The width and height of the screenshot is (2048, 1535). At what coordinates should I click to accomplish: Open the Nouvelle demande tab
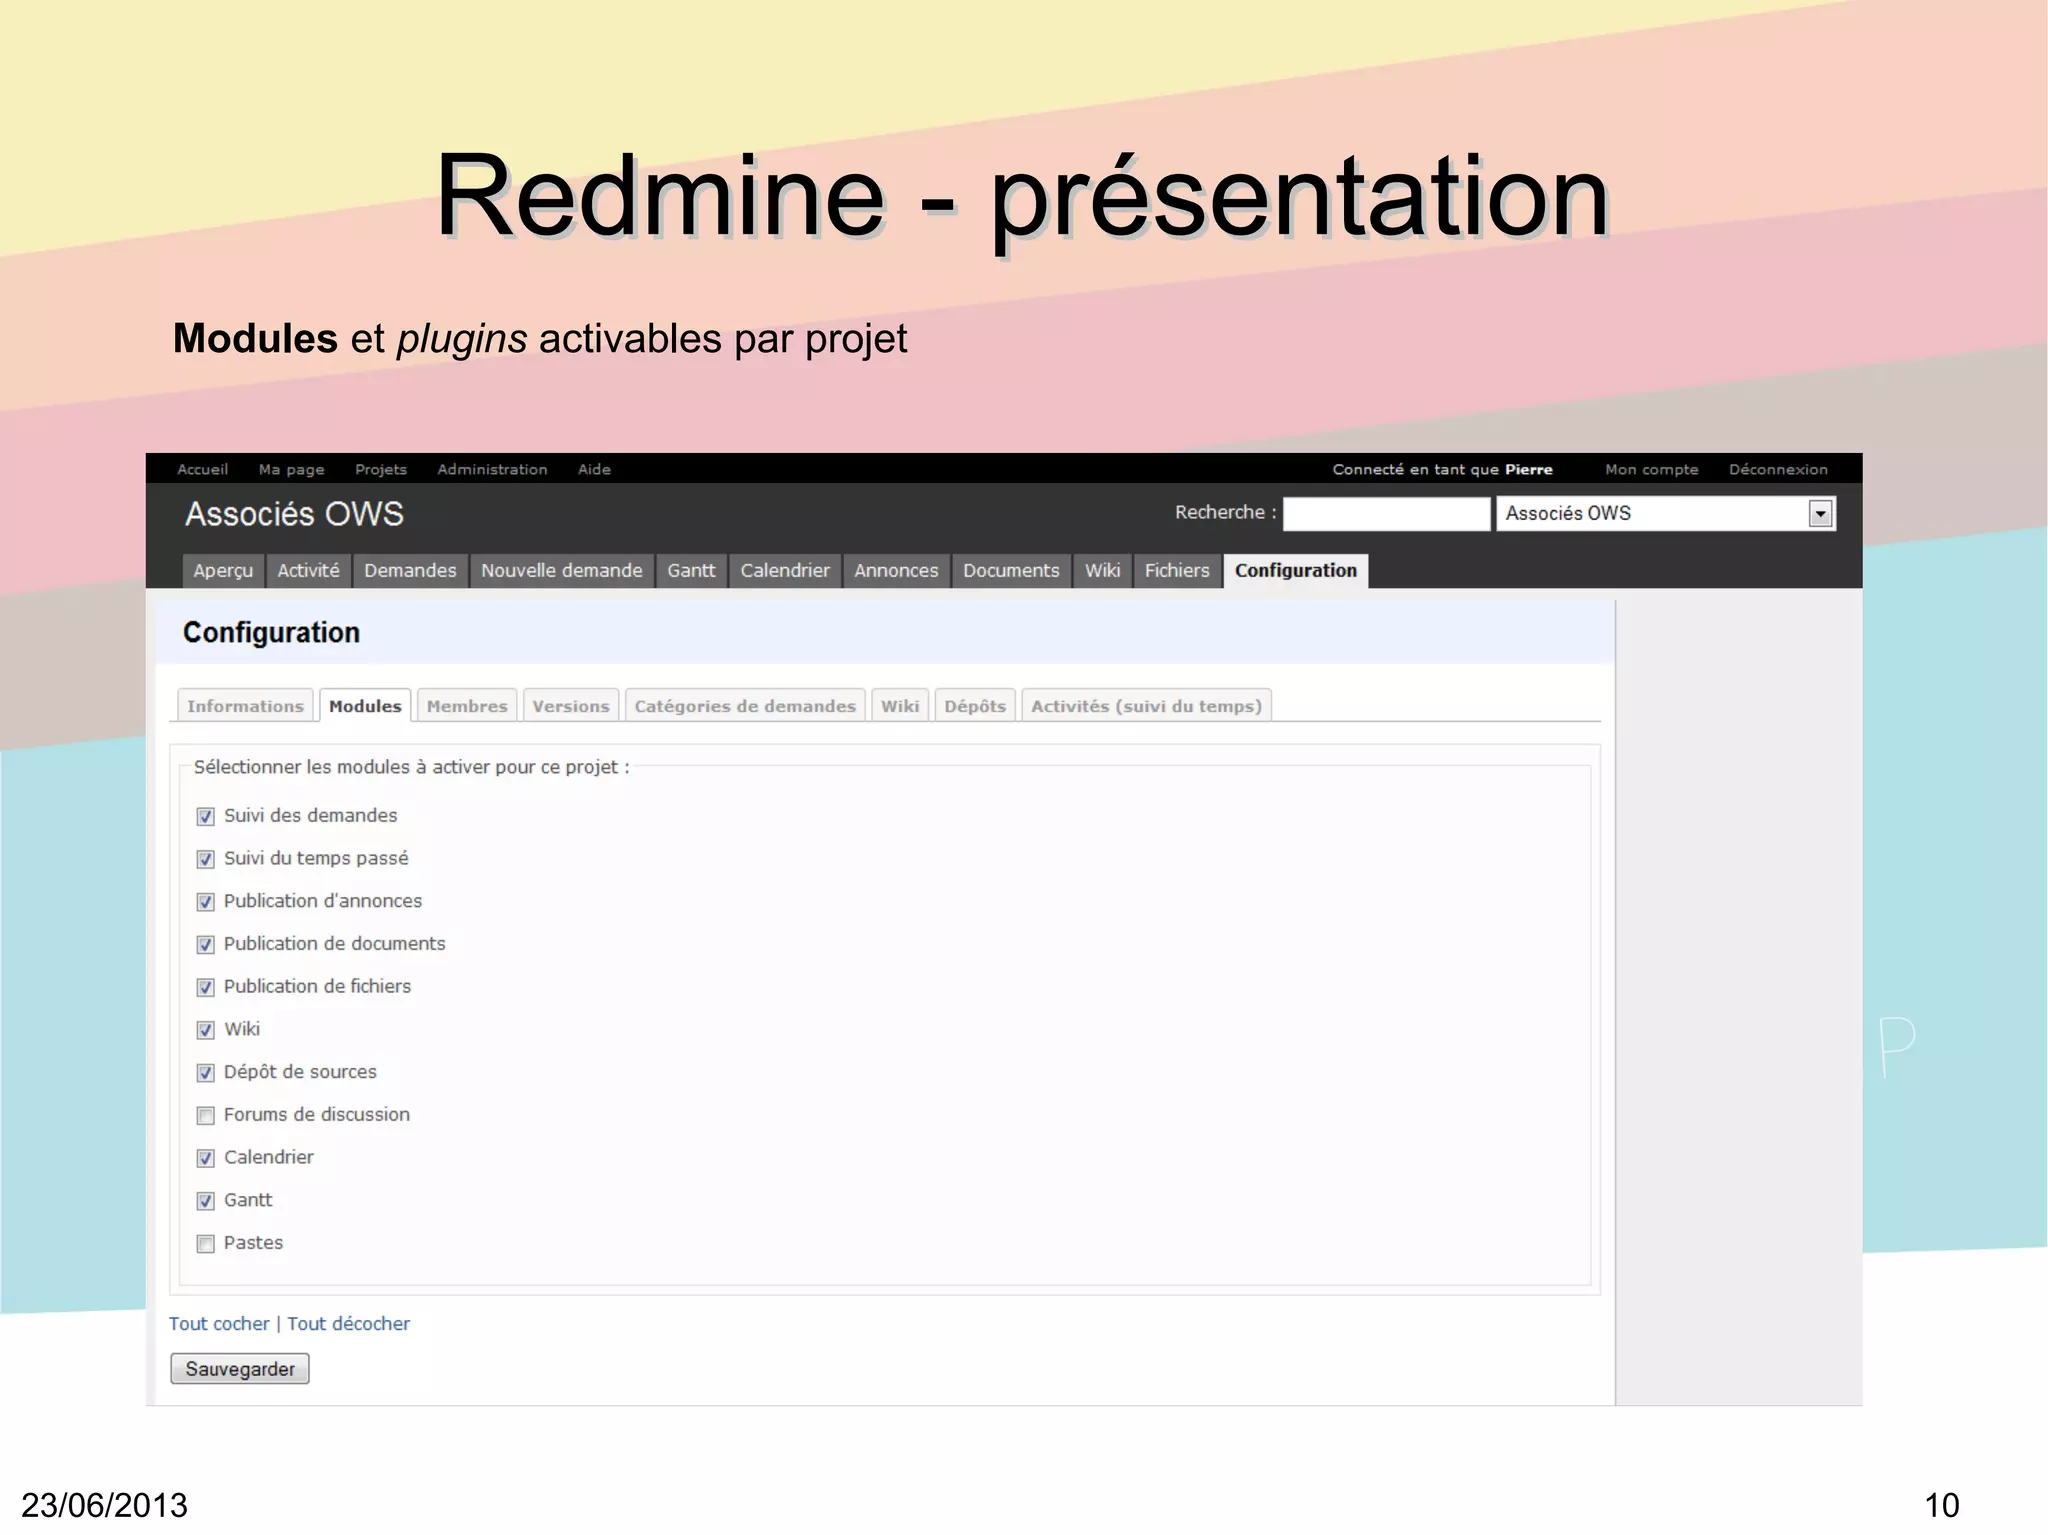tap(561, 571)
